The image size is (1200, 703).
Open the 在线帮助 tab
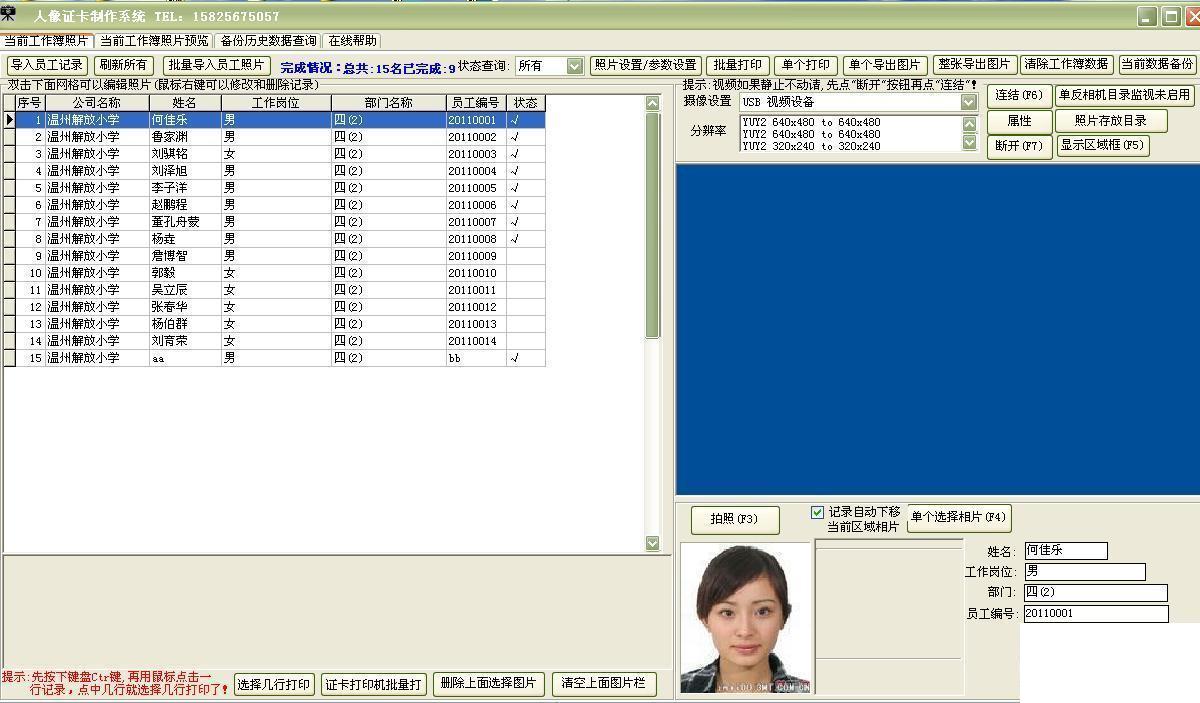352,41
